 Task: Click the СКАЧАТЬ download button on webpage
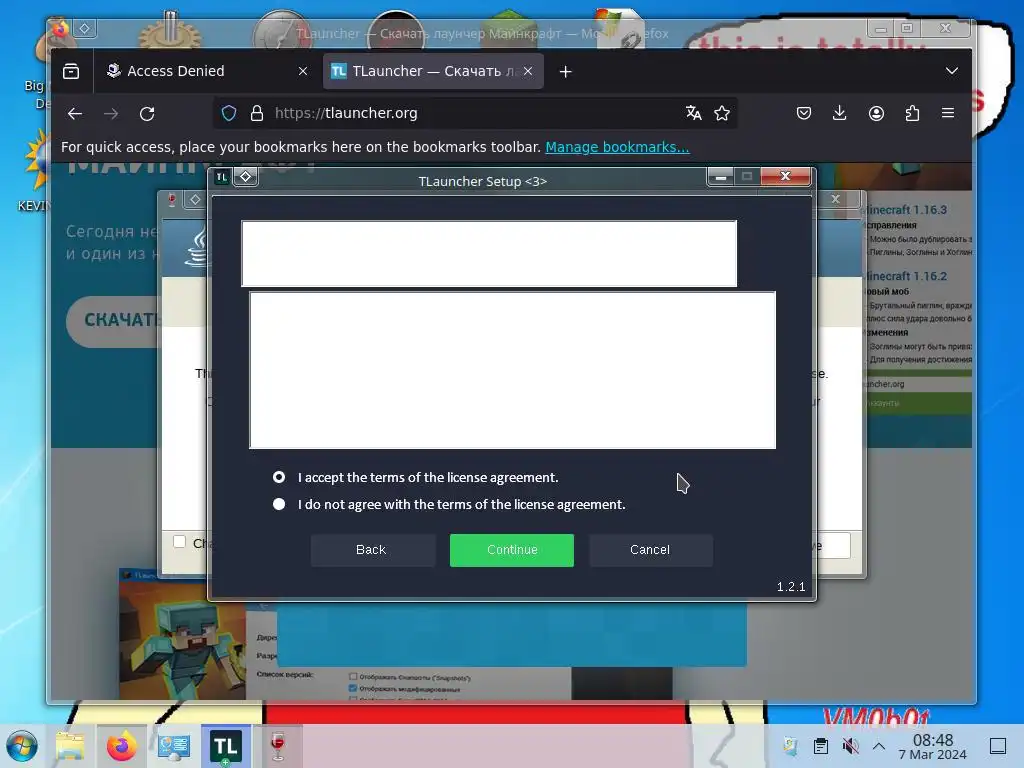(x=116, y=320)
